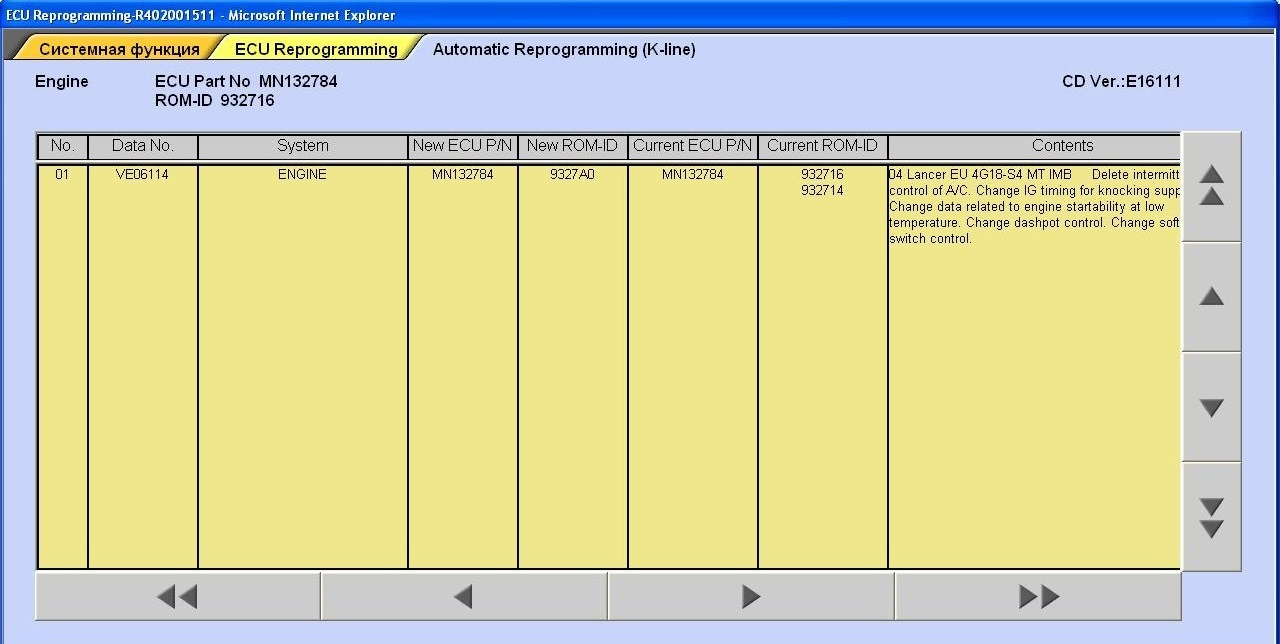Screen dimensions: 1280x644
Task: Click the Current ROM-ID column header
Action: click(823, 146)
